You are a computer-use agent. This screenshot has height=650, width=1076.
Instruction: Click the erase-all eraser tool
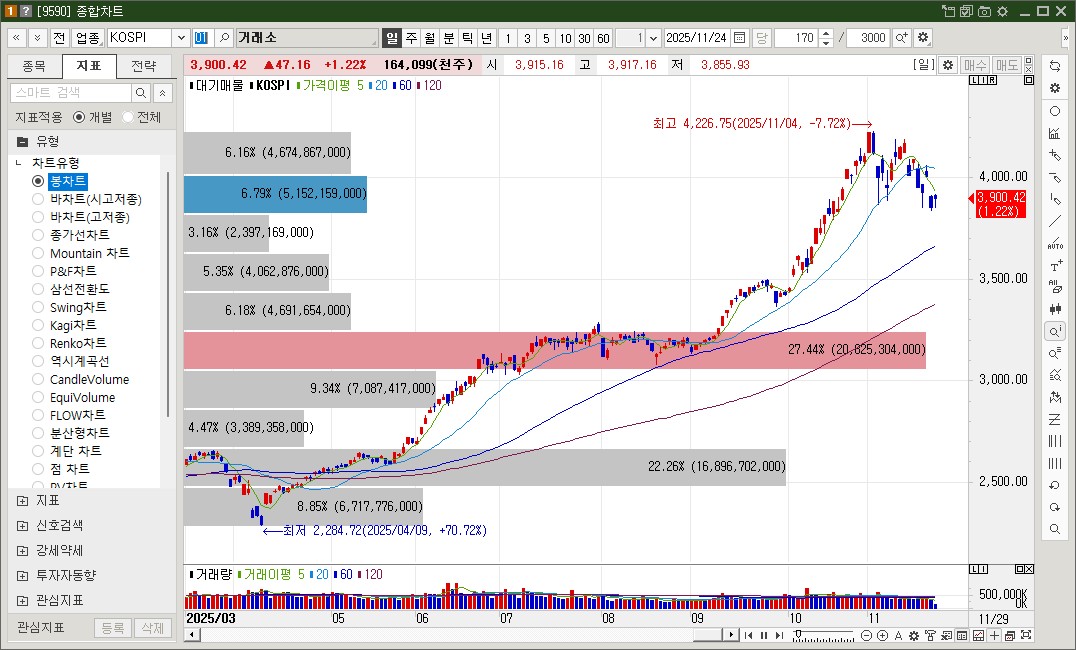1055,287
